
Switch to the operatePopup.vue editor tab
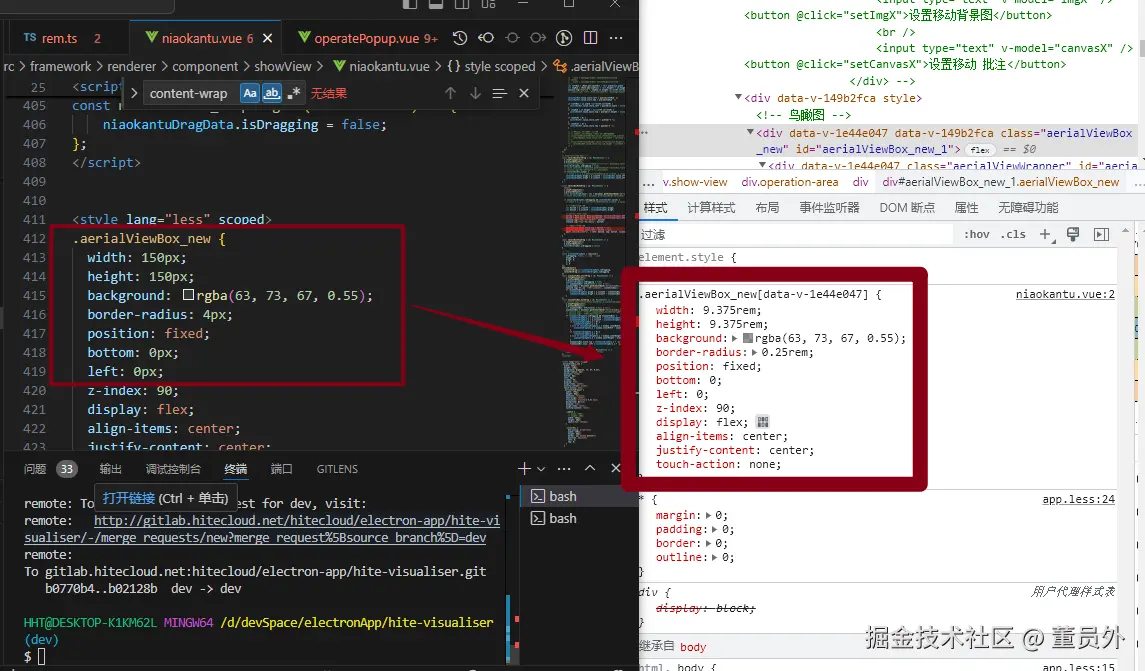367,38
